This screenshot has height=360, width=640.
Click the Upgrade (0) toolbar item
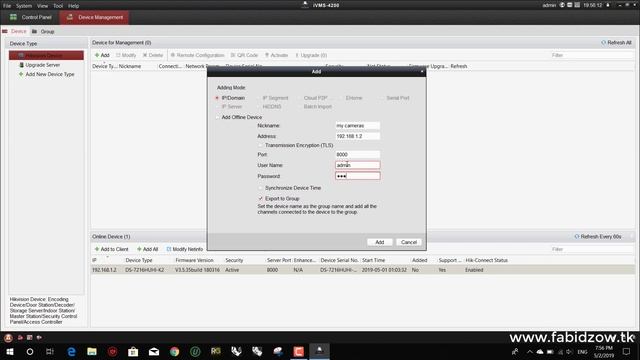311,55
